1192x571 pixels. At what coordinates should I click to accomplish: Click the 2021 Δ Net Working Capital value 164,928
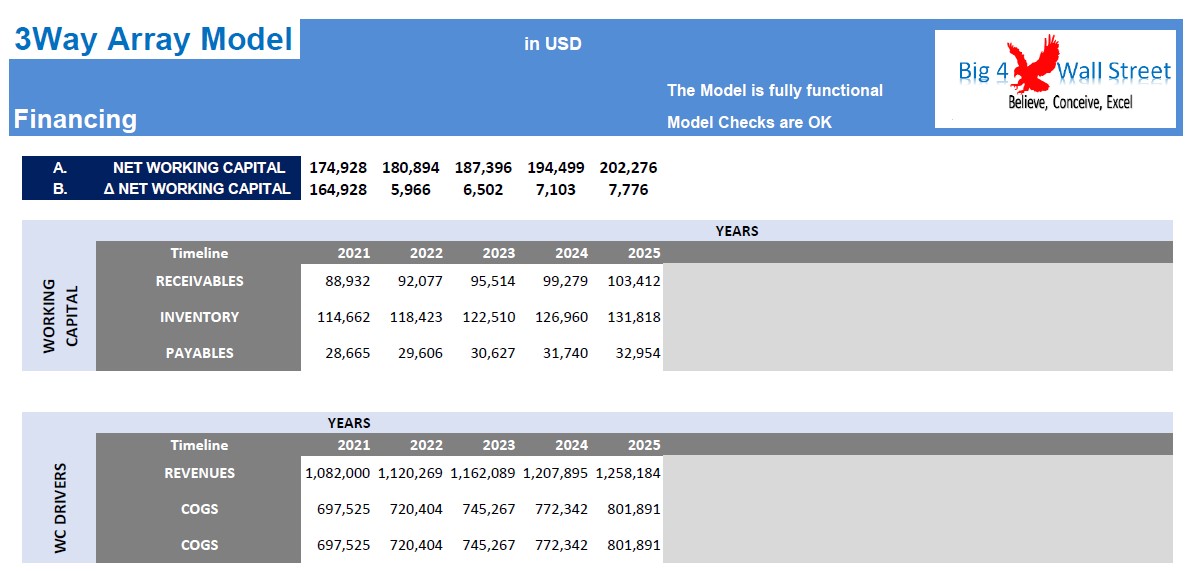(x=338, y=189)
